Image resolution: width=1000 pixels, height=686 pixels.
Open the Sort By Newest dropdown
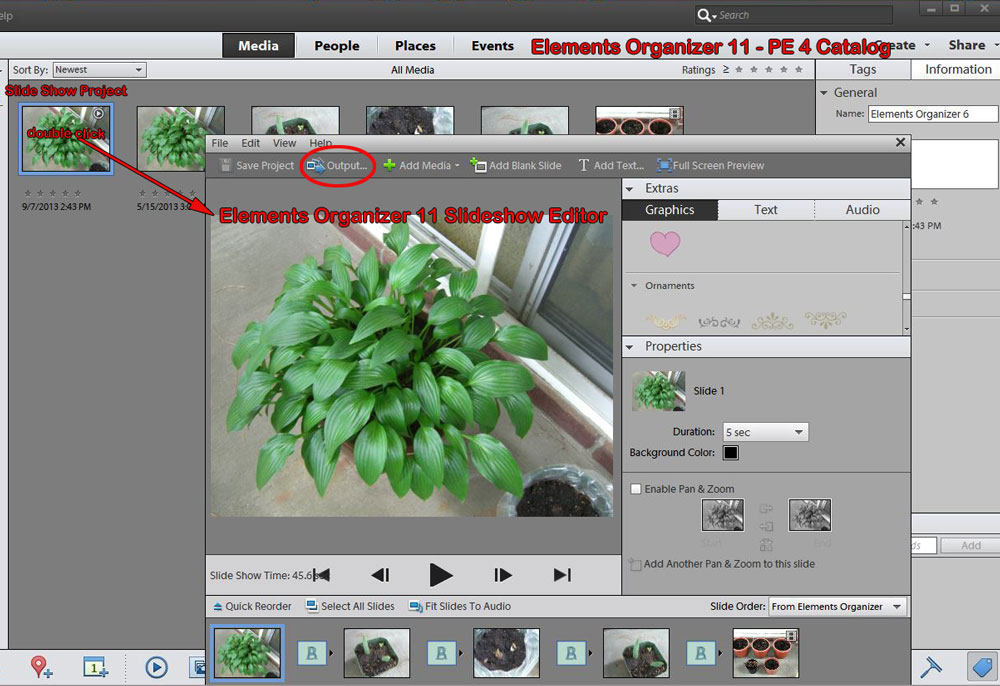[x=99, y=70]
